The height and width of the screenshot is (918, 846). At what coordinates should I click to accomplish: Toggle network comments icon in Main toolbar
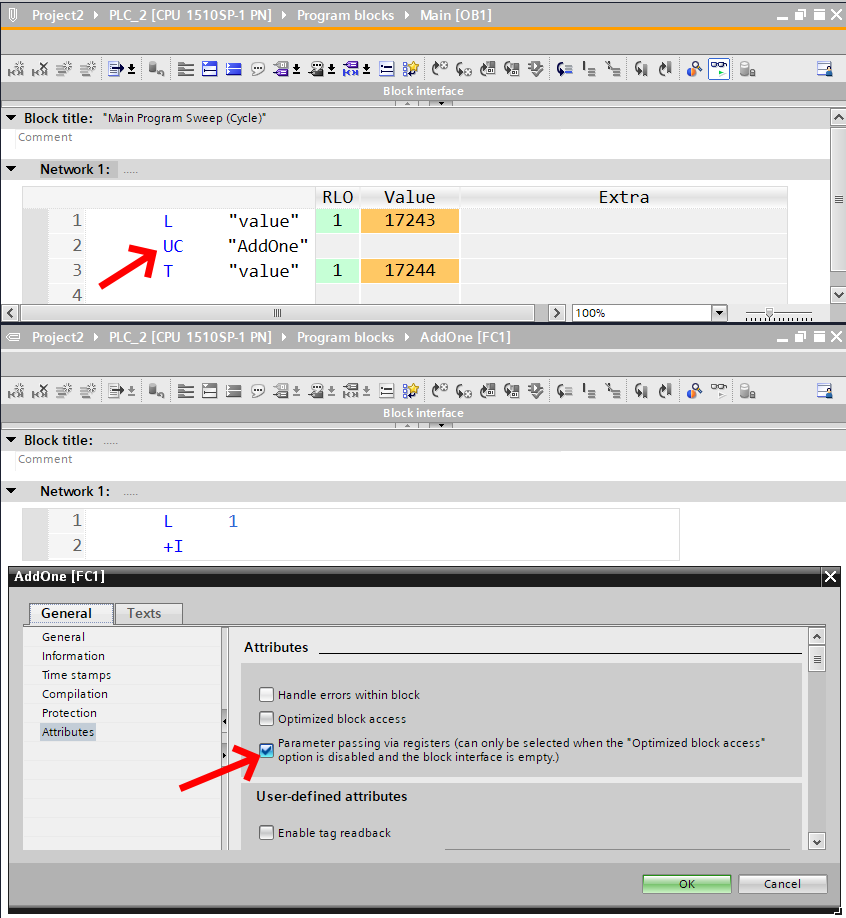pyautogui.click(x=387, y=70)
